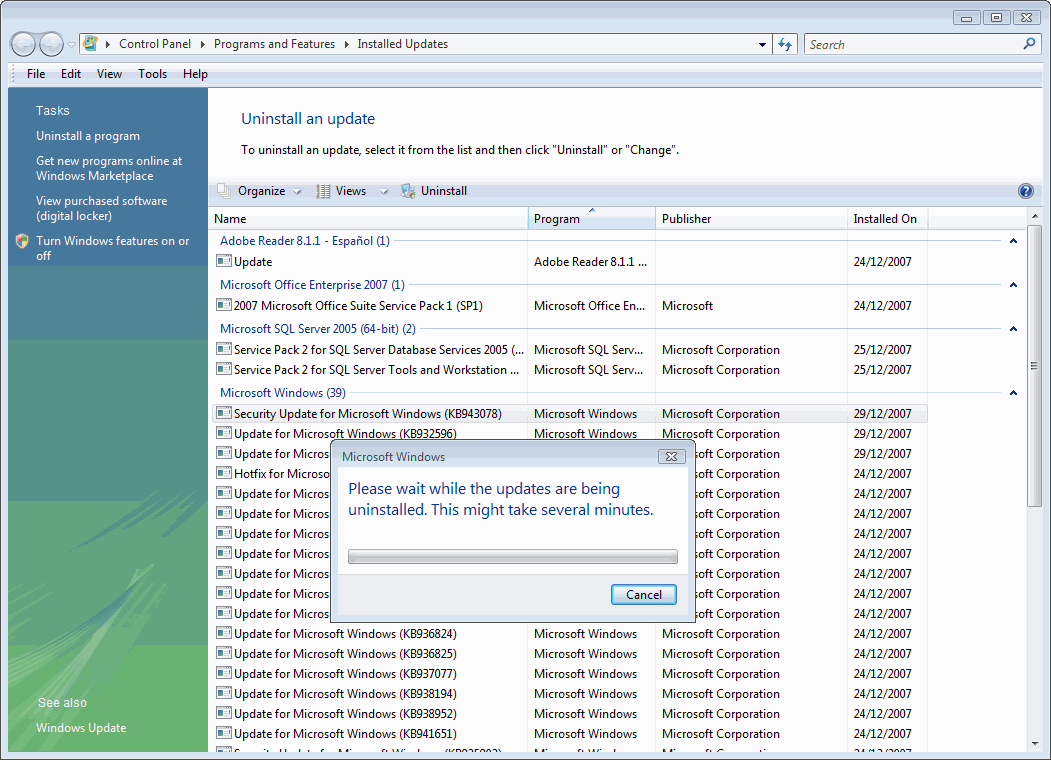The image size is (1051, 760).
Task: Click the Back navigation arrow
Action: point(23,45)
